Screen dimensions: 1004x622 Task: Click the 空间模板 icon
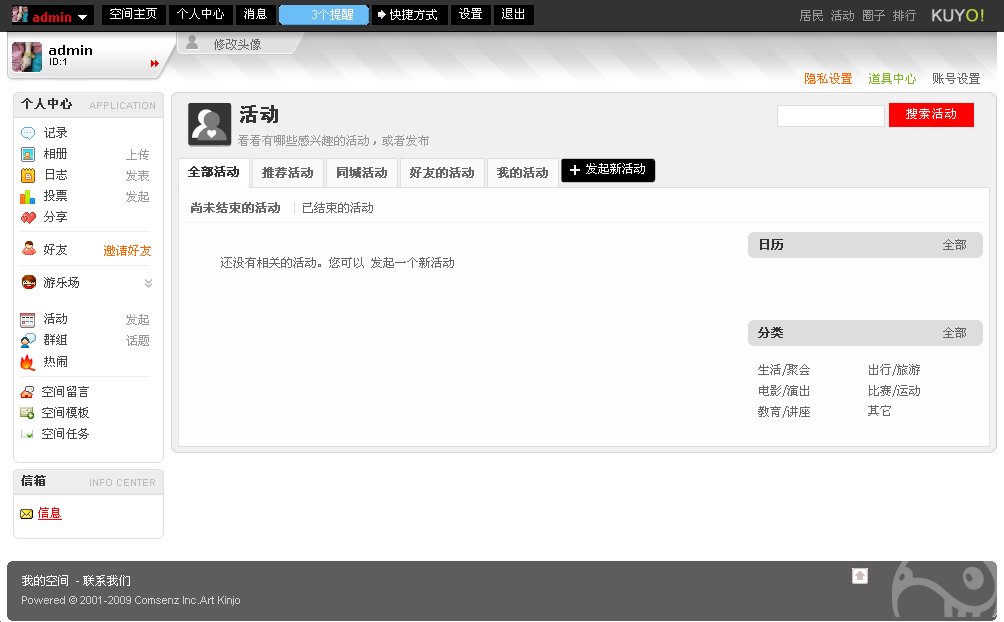27,413
